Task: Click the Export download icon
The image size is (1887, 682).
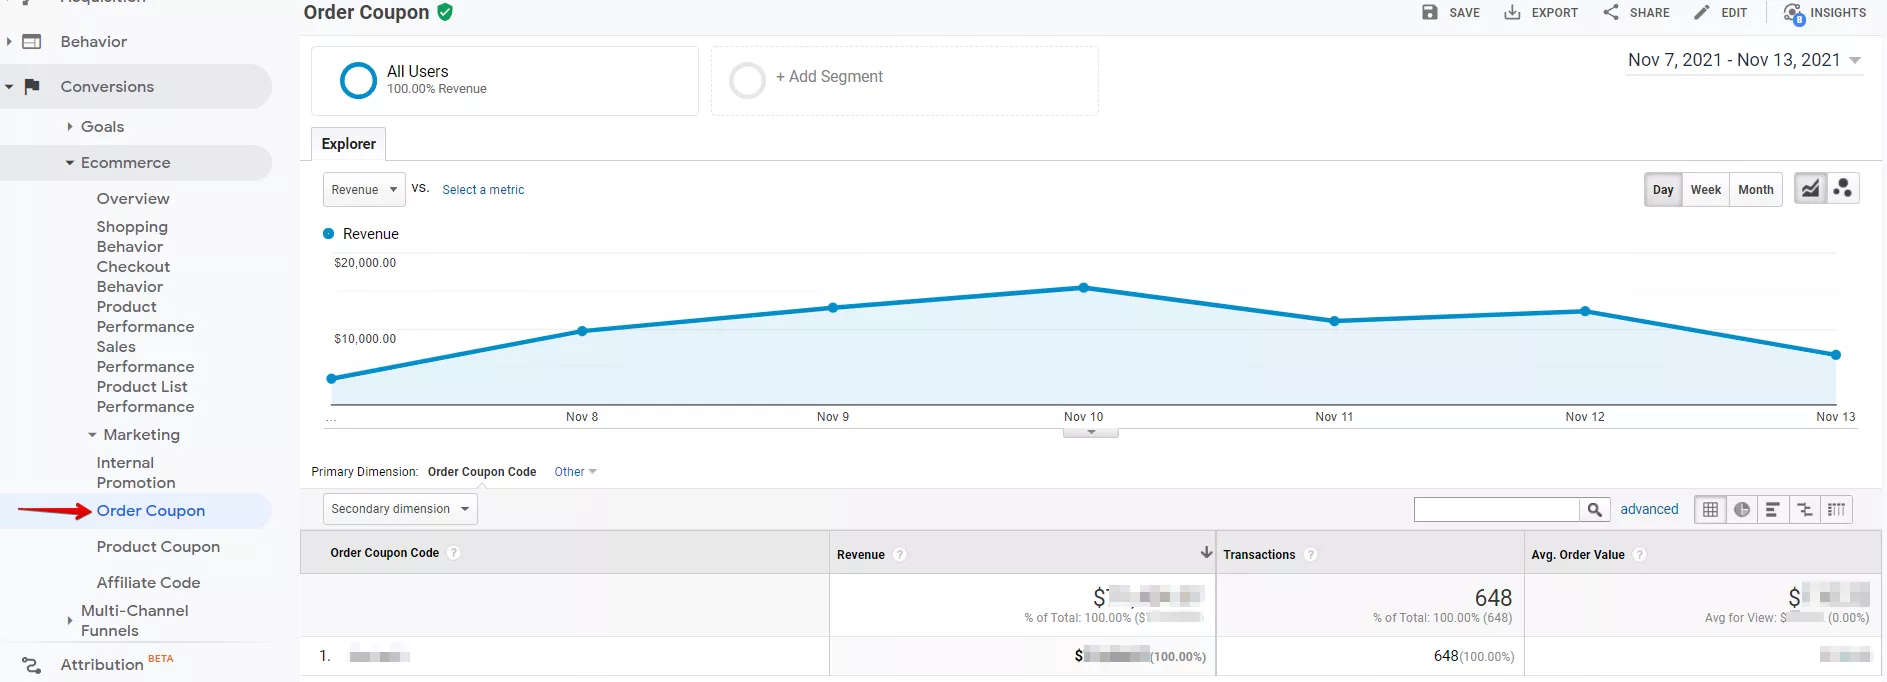Action: 1512,12
